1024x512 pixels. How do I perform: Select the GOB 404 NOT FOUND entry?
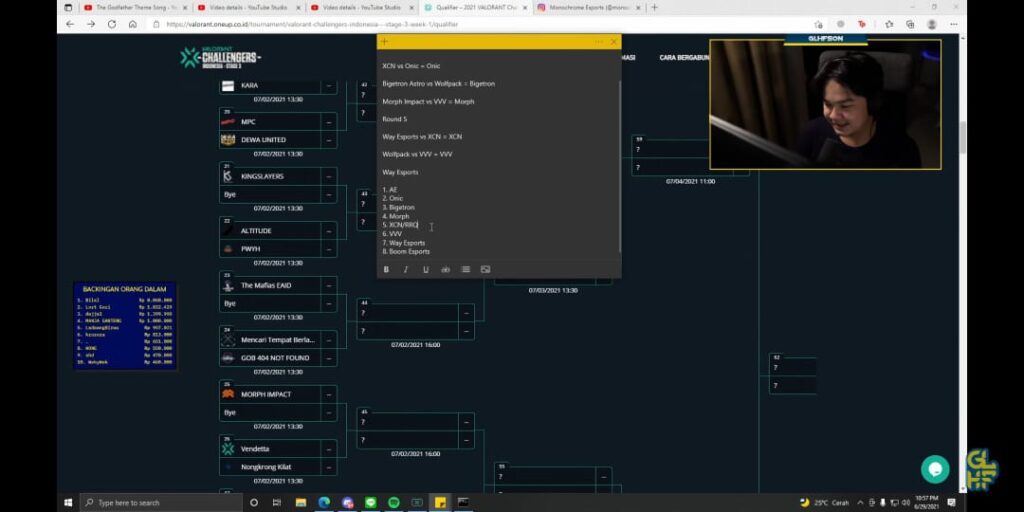point(278,358)
